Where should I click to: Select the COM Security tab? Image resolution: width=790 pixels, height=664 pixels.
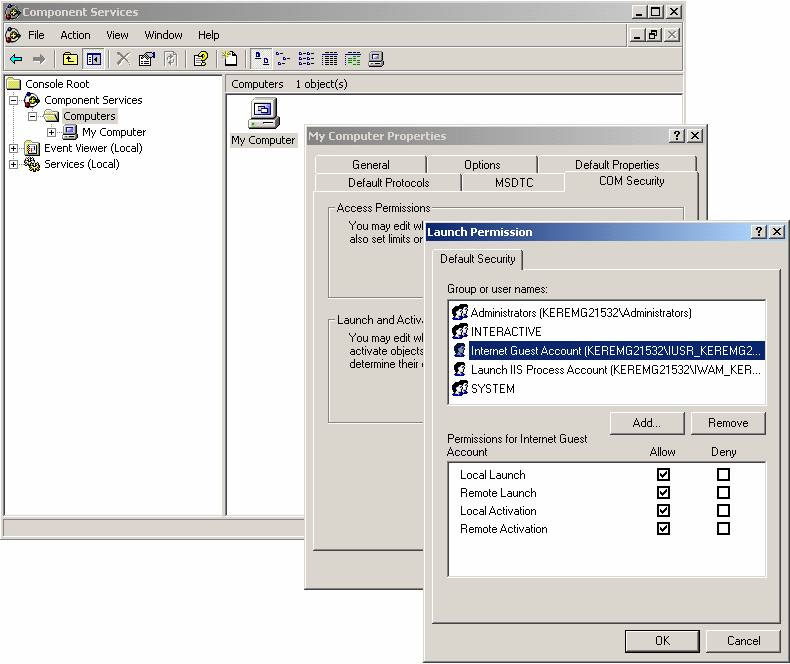(x=631, y=181)
